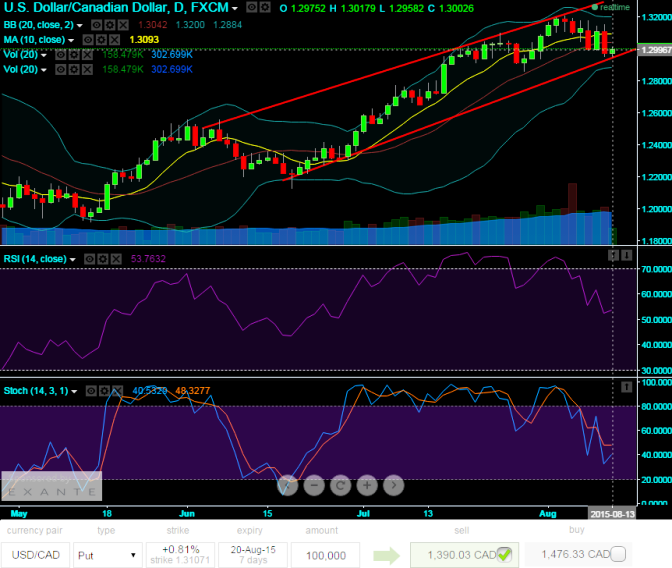Click the 20-Aug-15 expiry field
Image resolution: width=672 pixels, height=568 pixels.
253,555
